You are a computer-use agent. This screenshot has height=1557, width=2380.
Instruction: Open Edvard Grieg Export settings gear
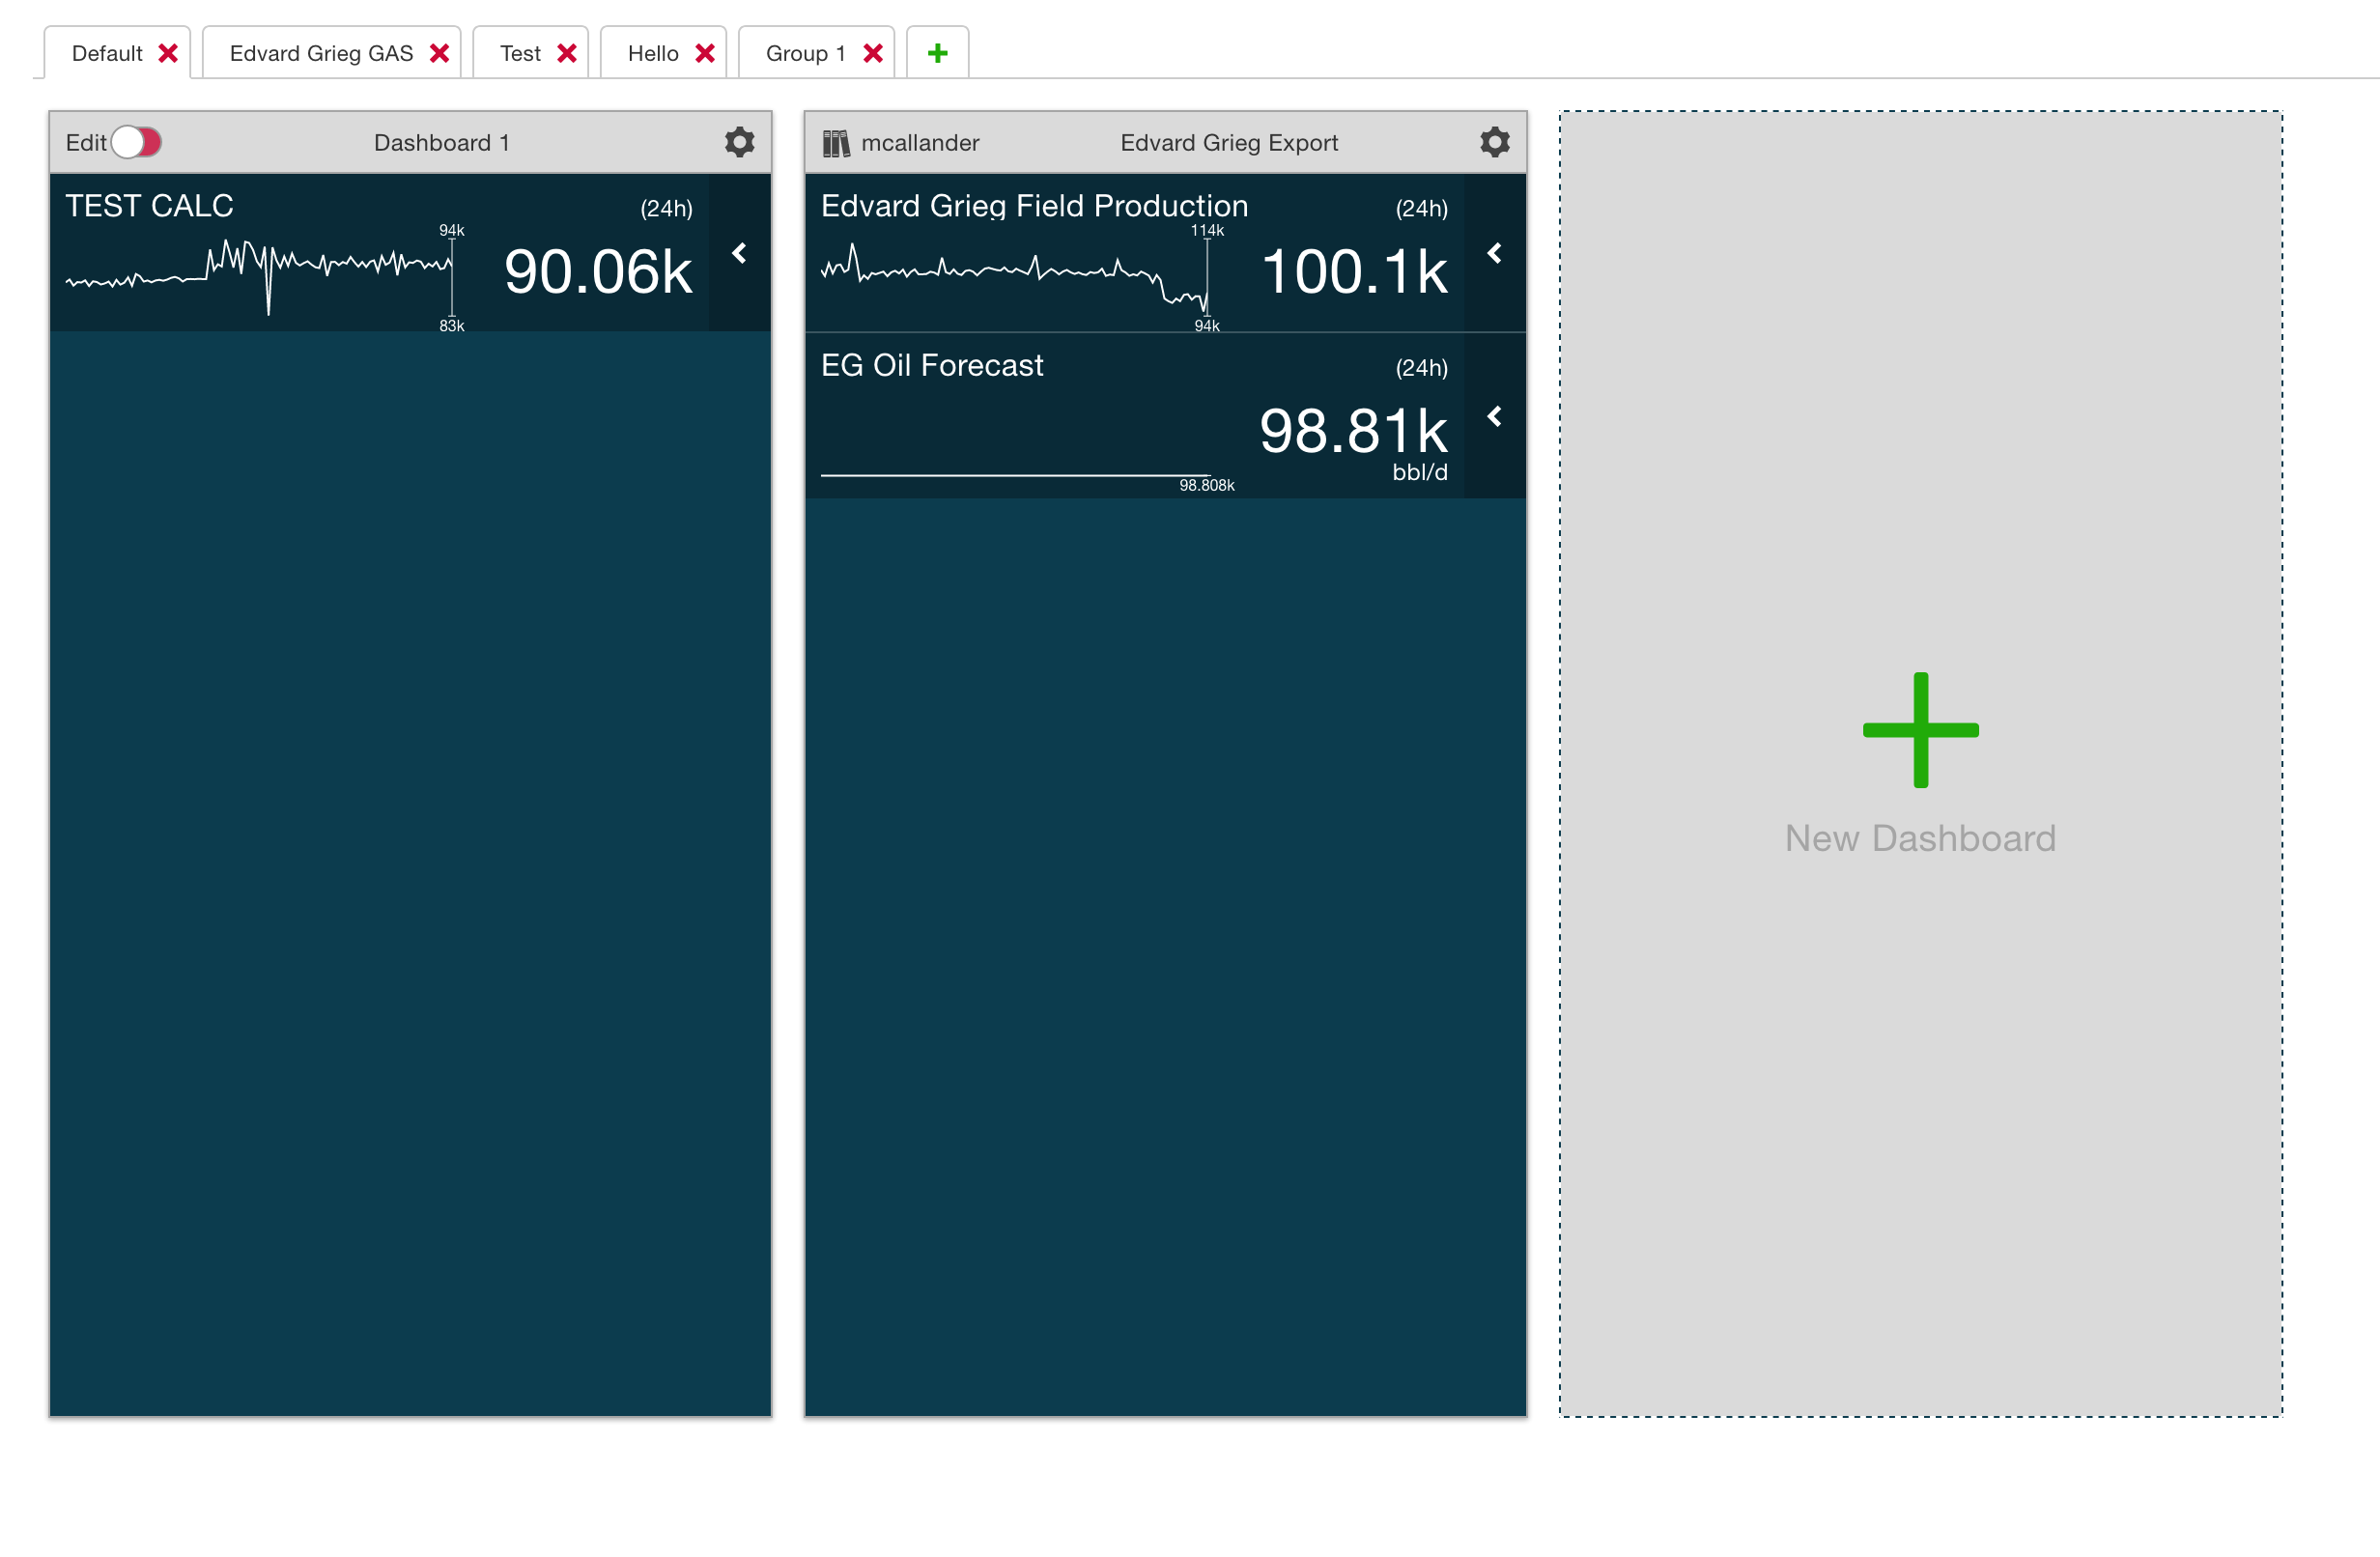click(x=1494, y=142)
